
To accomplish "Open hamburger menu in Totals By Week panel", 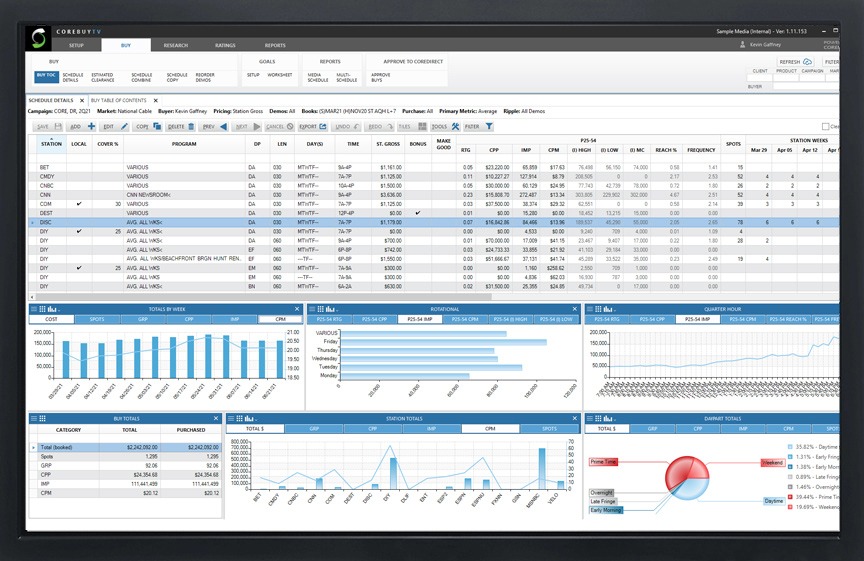I will [34, 309].
